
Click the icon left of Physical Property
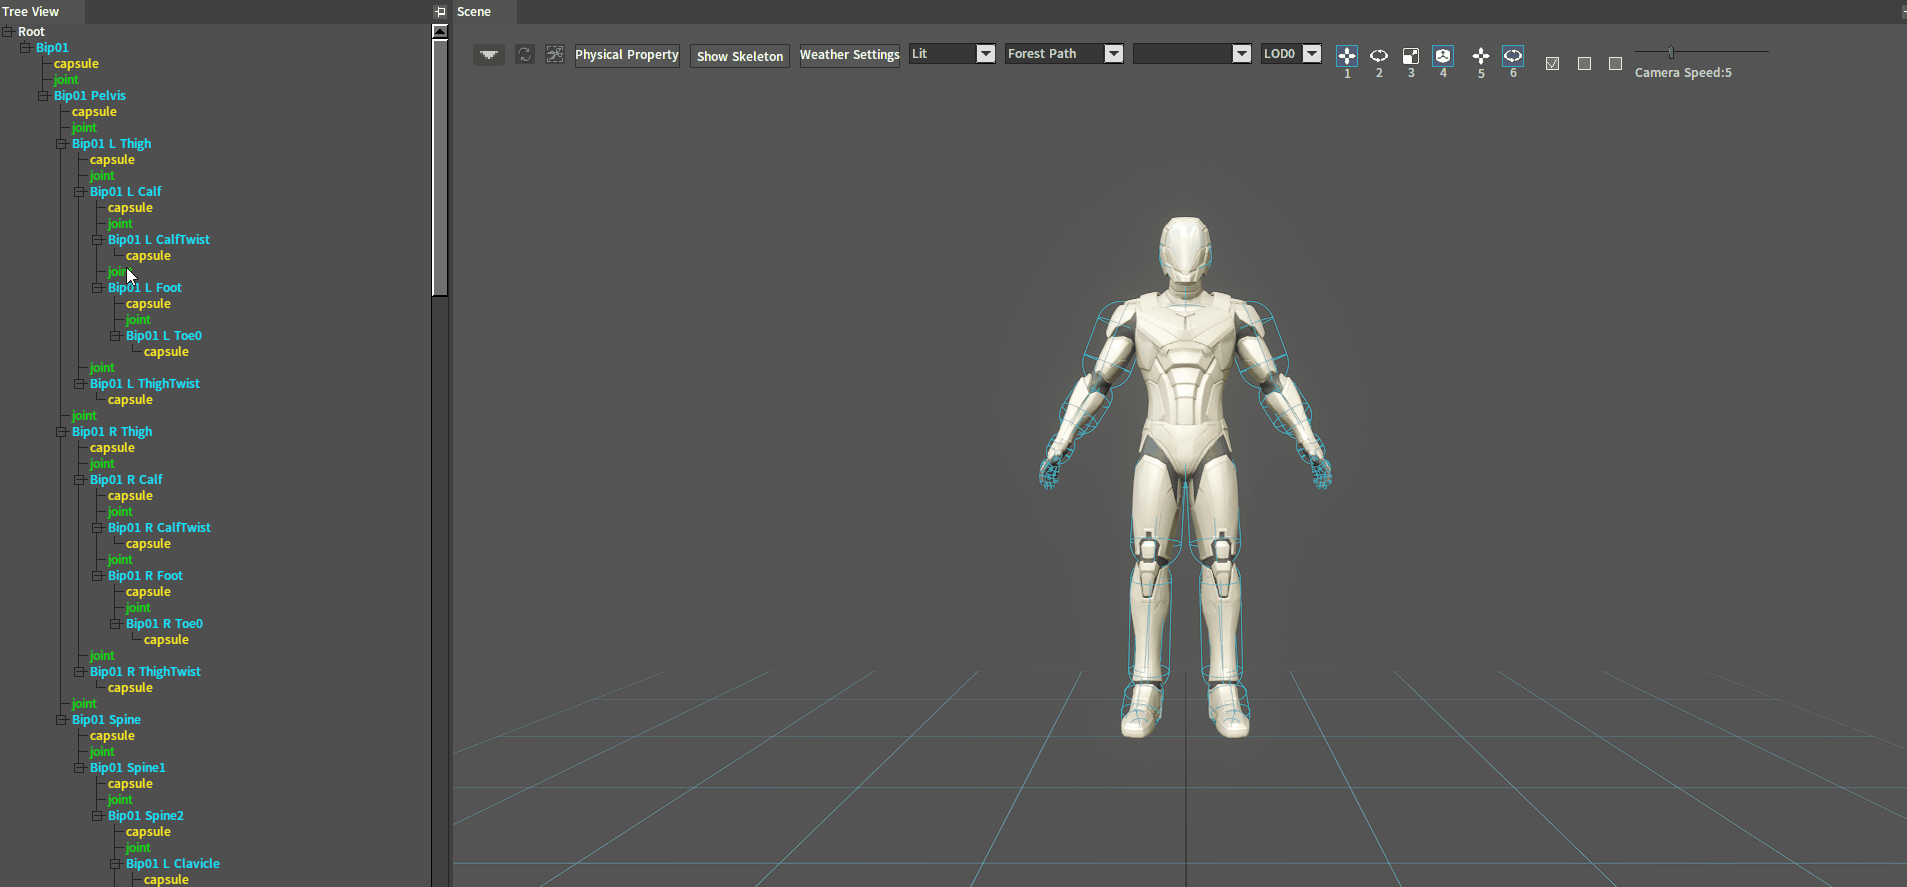(x=555, y=54)
